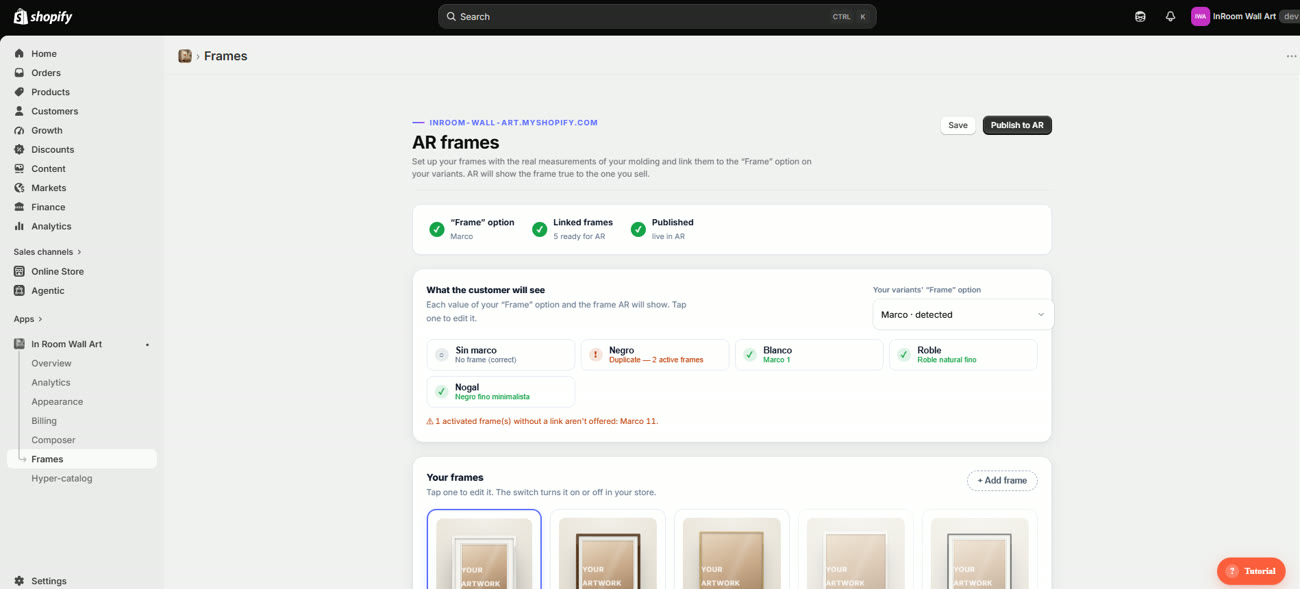Open the Sidekick icon in top bar

coord(1140,16)
